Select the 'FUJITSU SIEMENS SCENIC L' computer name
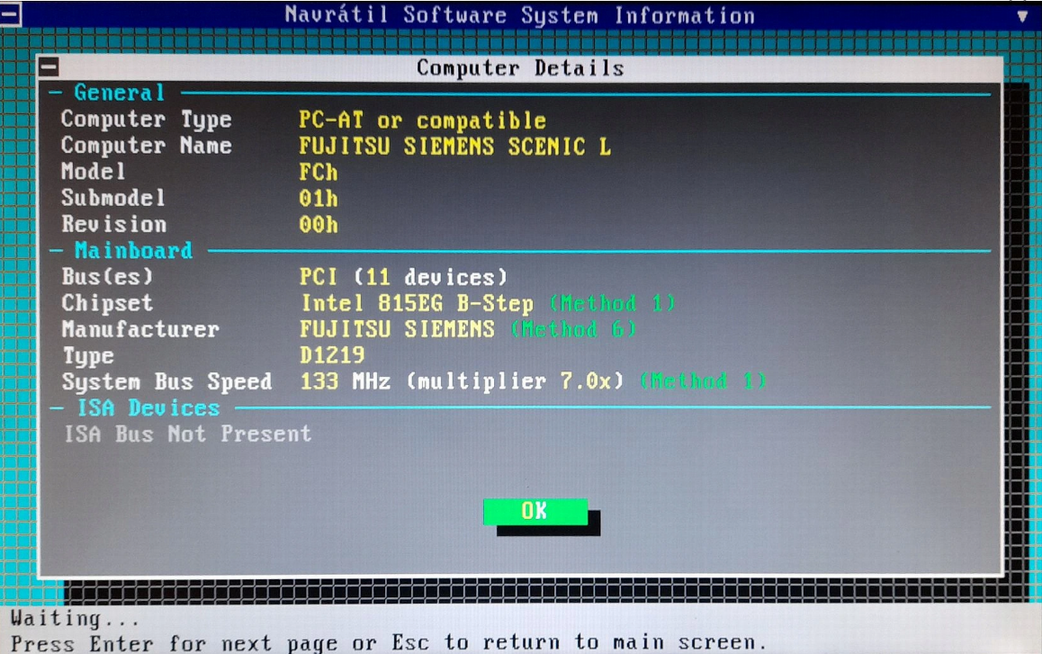The height and width of the screenshot is (654, 1042). point(455,146)
